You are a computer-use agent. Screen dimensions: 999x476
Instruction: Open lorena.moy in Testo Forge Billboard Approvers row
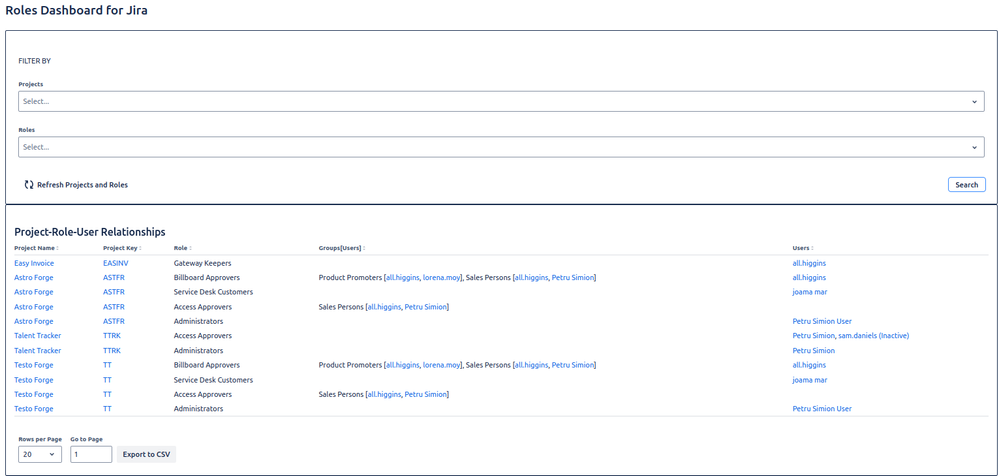click(x=442, y=365)
